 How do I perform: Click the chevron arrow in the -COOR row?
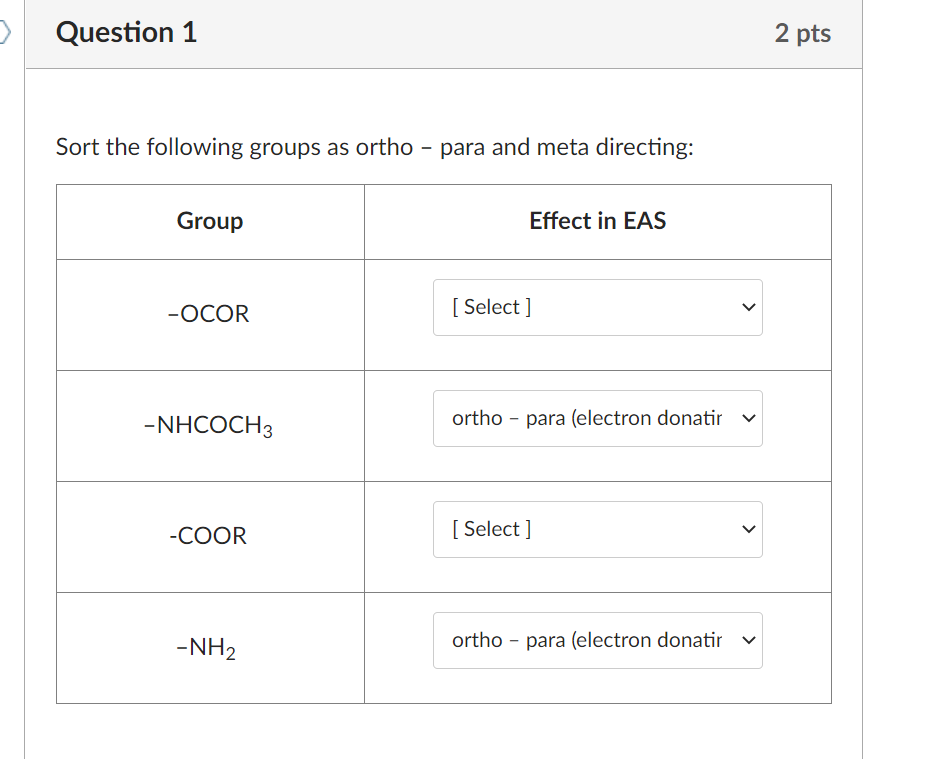(749, 529)
